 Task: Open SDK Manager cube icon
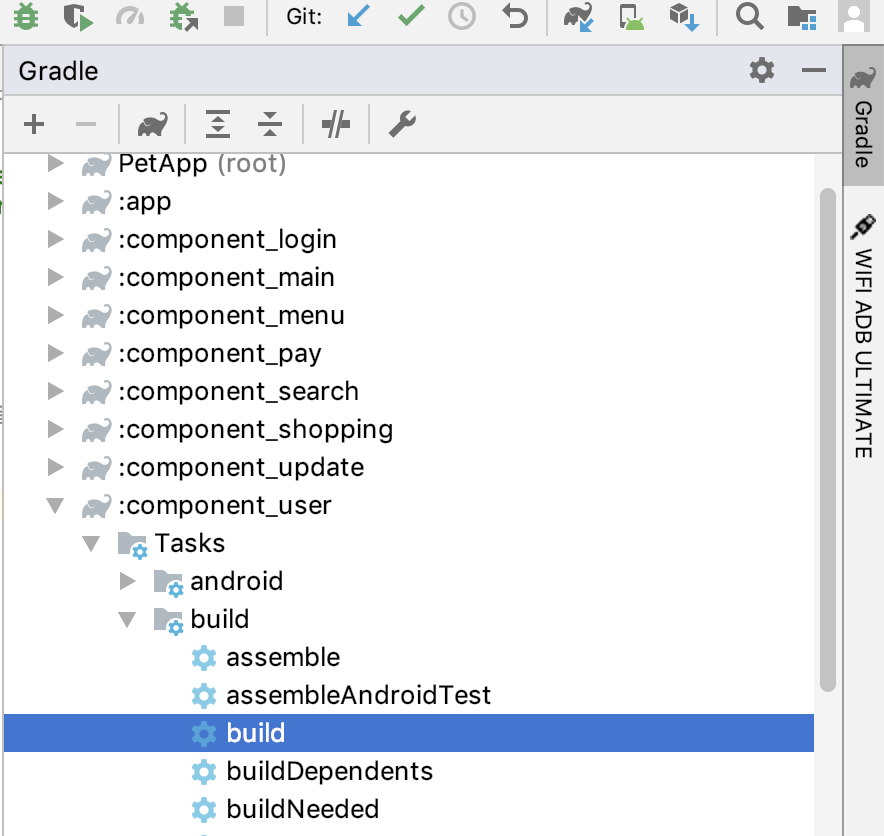(684, 16)
